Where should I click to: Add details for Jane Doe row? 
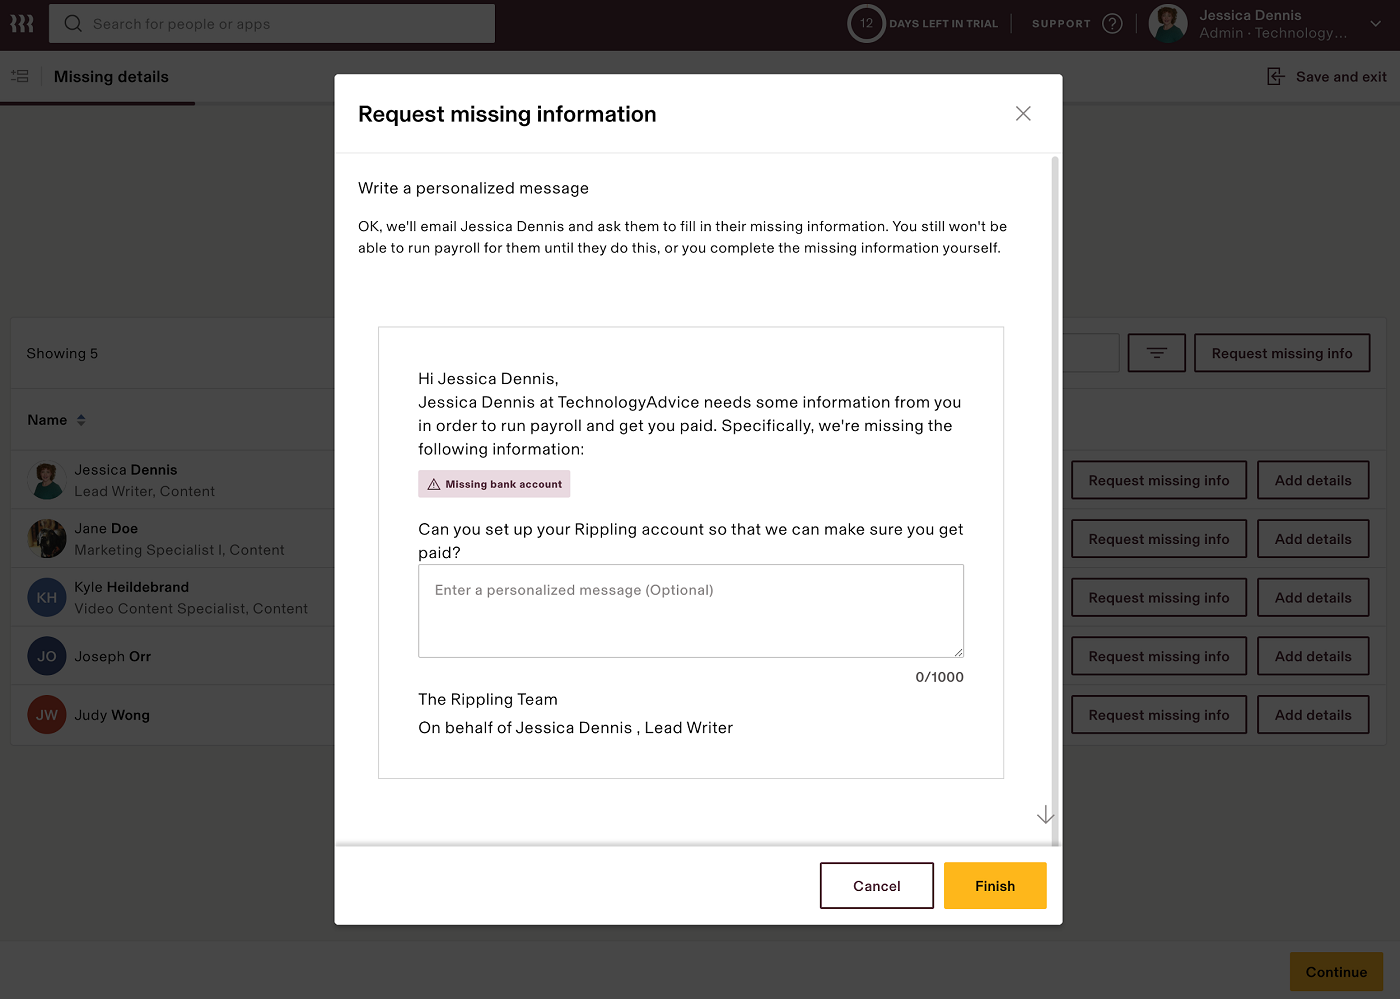(x=1313, y=539)
